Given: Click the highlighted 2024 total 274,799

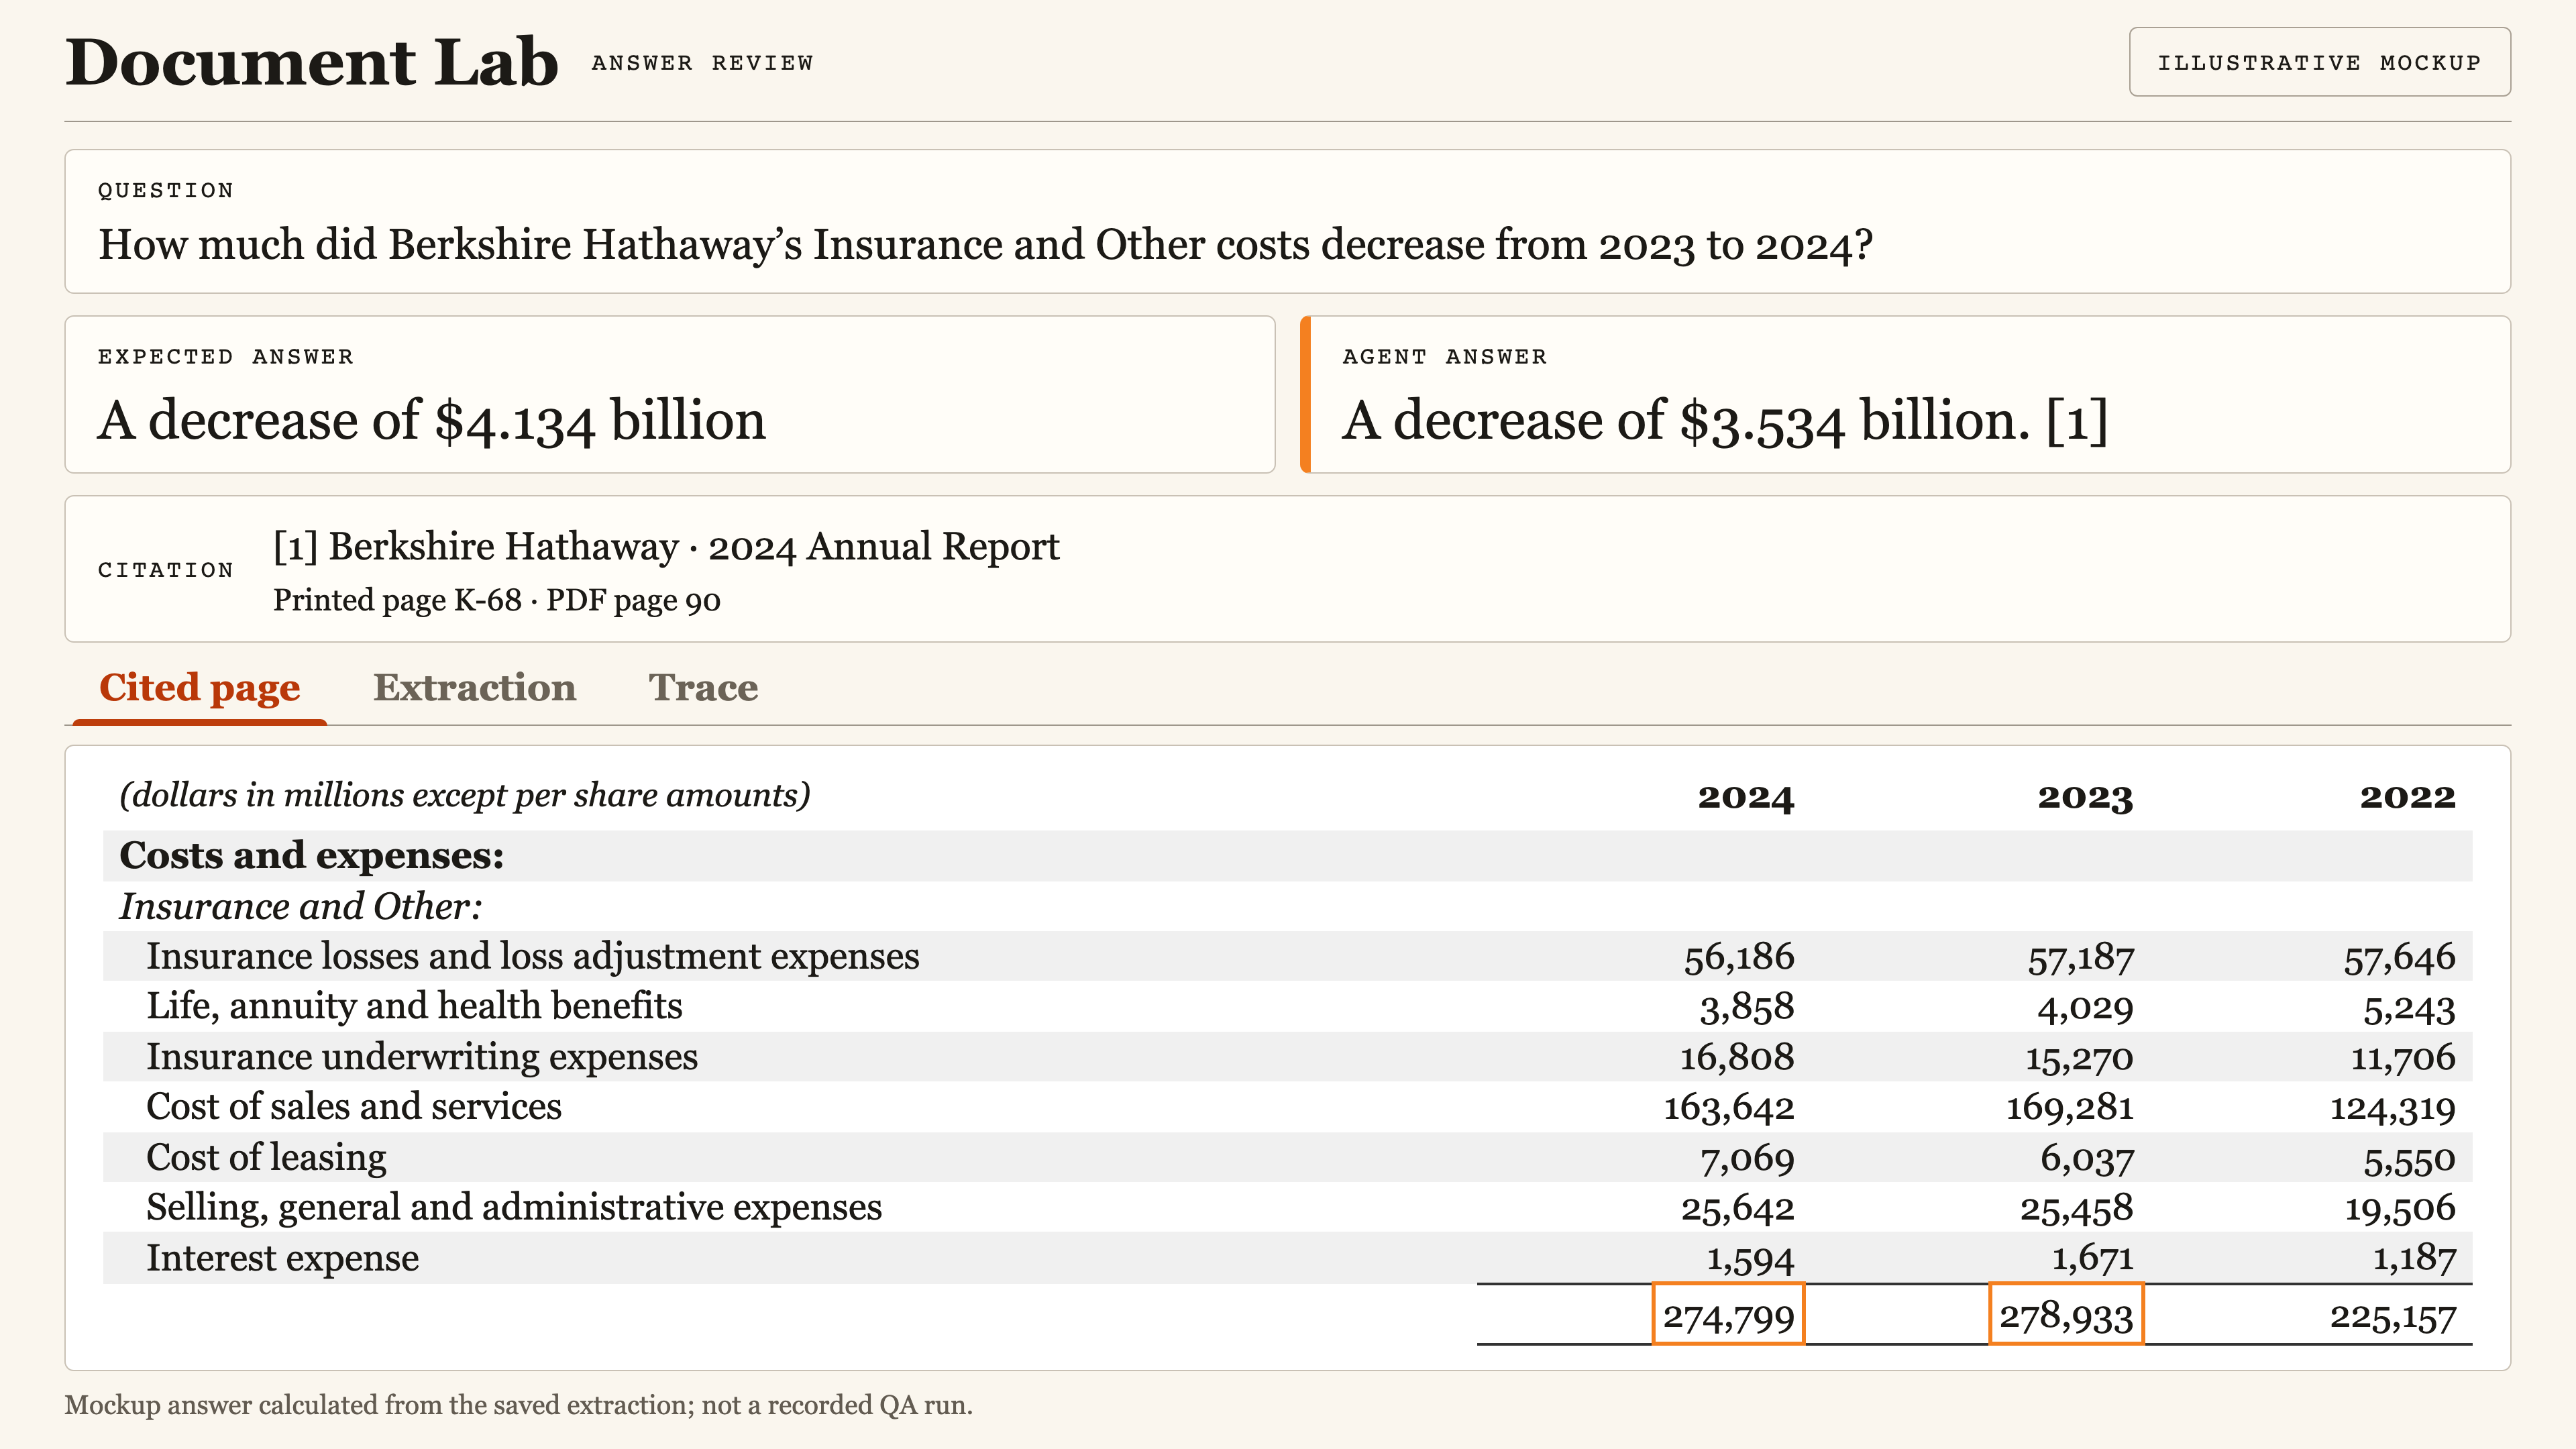Looking at the screenshot, I should click(1728, 1315).
